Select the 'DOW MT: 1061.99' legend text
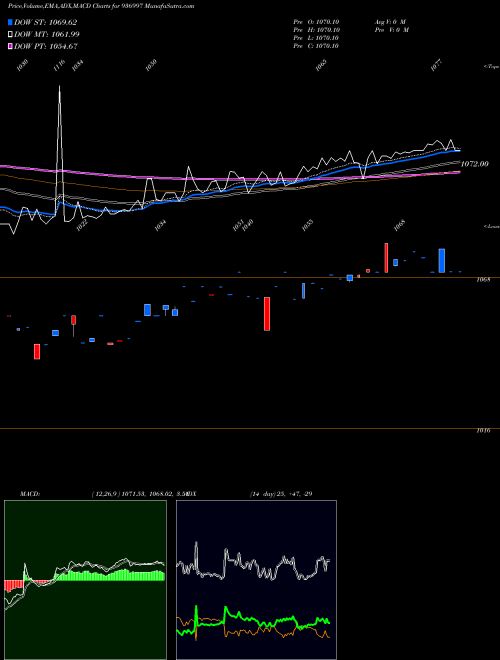 coord(47,35)
